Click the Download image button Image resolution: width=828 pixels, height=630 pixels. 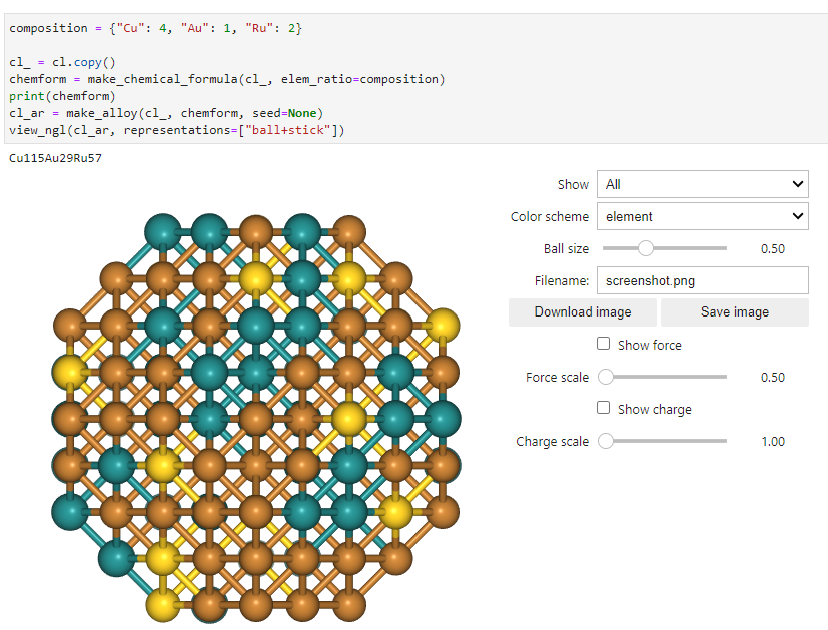[583, 312]
